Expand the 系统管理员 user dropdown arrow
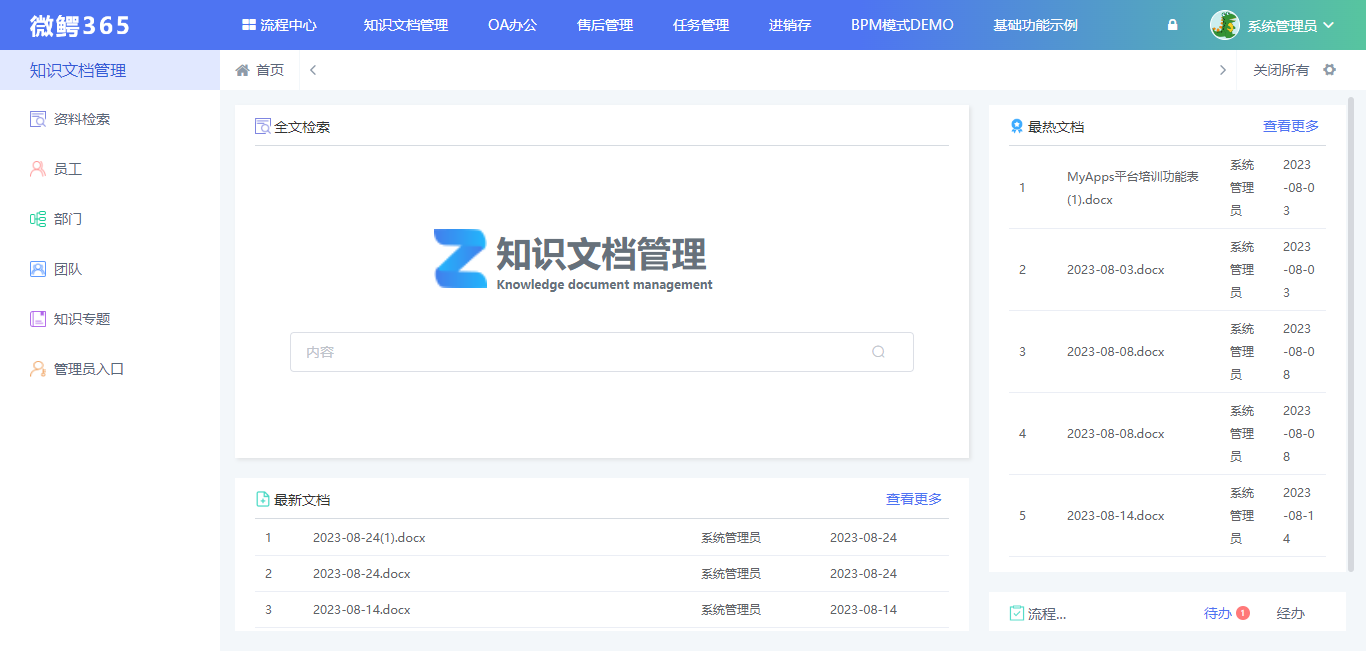Screen dimensions: 1366x651 [1329, 25]
